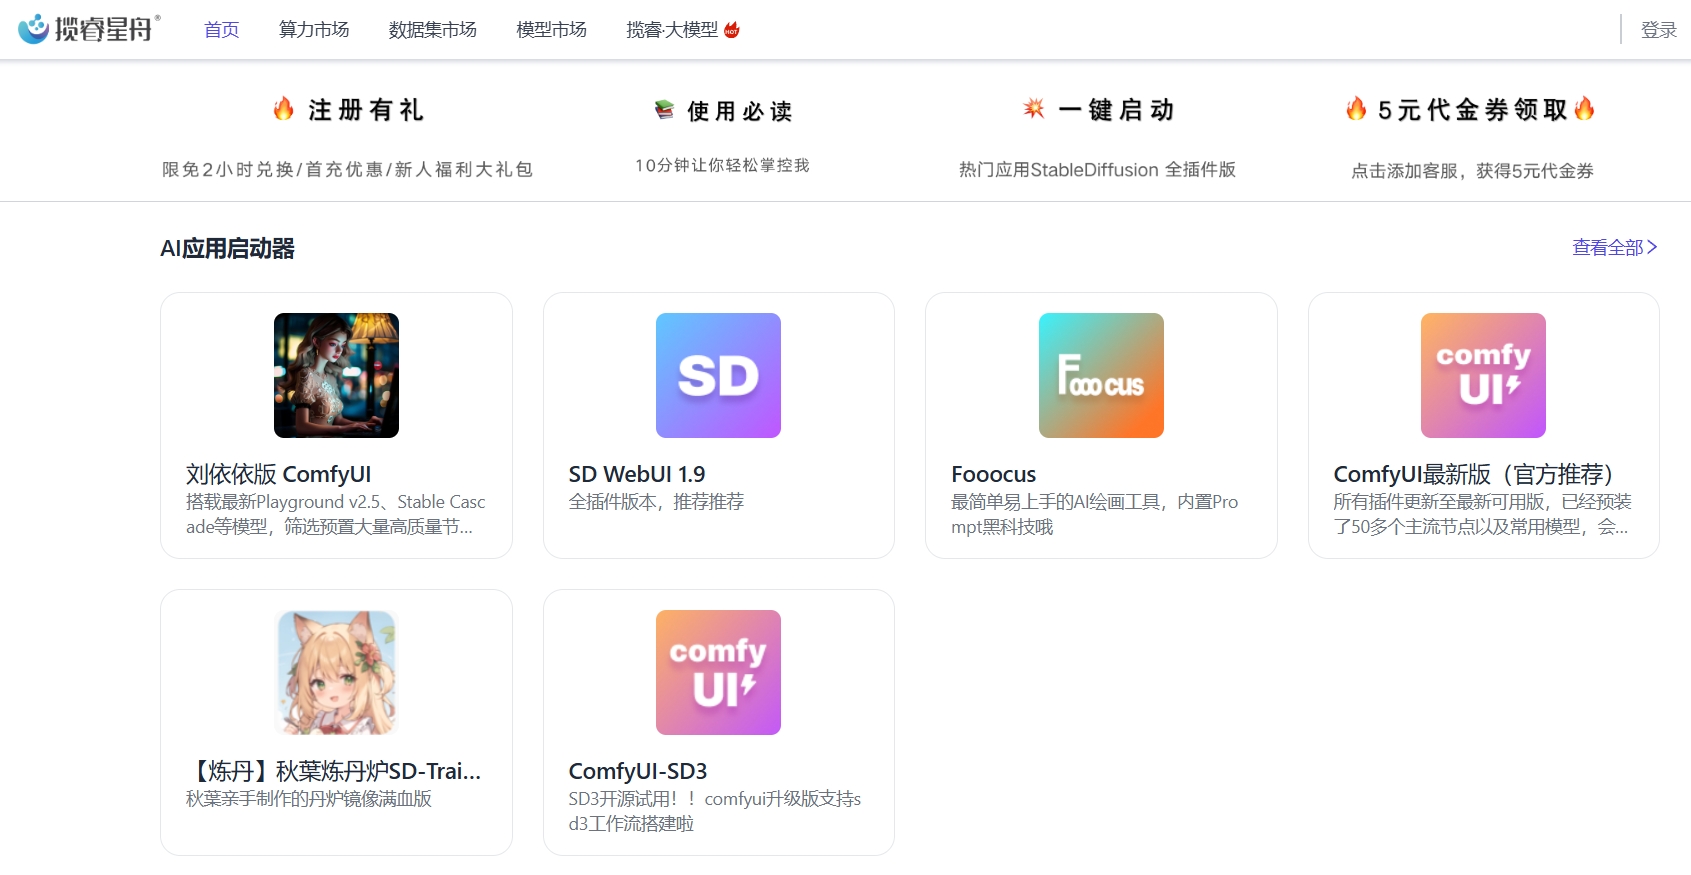Open the 一键启动 heading
Image resolution: width=1691 pixels, height=875 pixels.
pyautogui.click(x=1116, y=110)
